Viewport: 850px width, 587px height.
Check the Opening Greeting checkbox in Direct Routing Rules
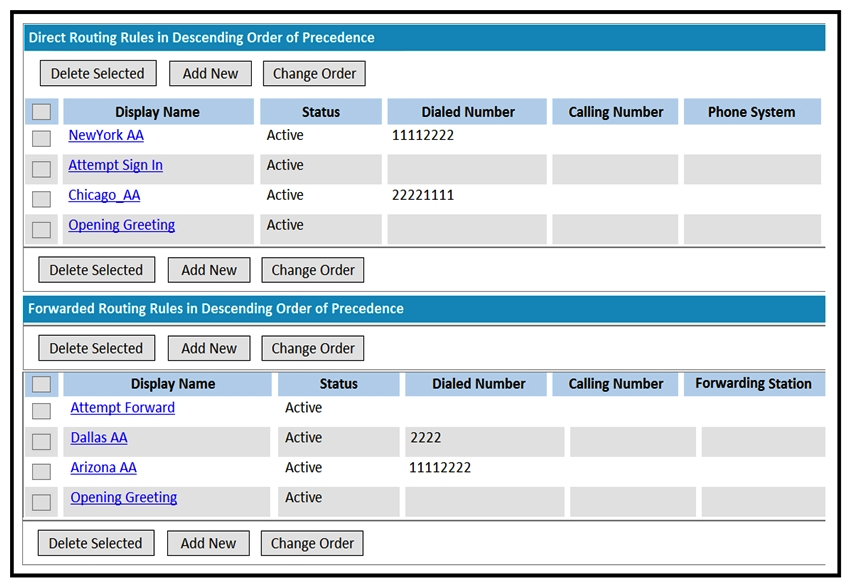coord(41,229)
